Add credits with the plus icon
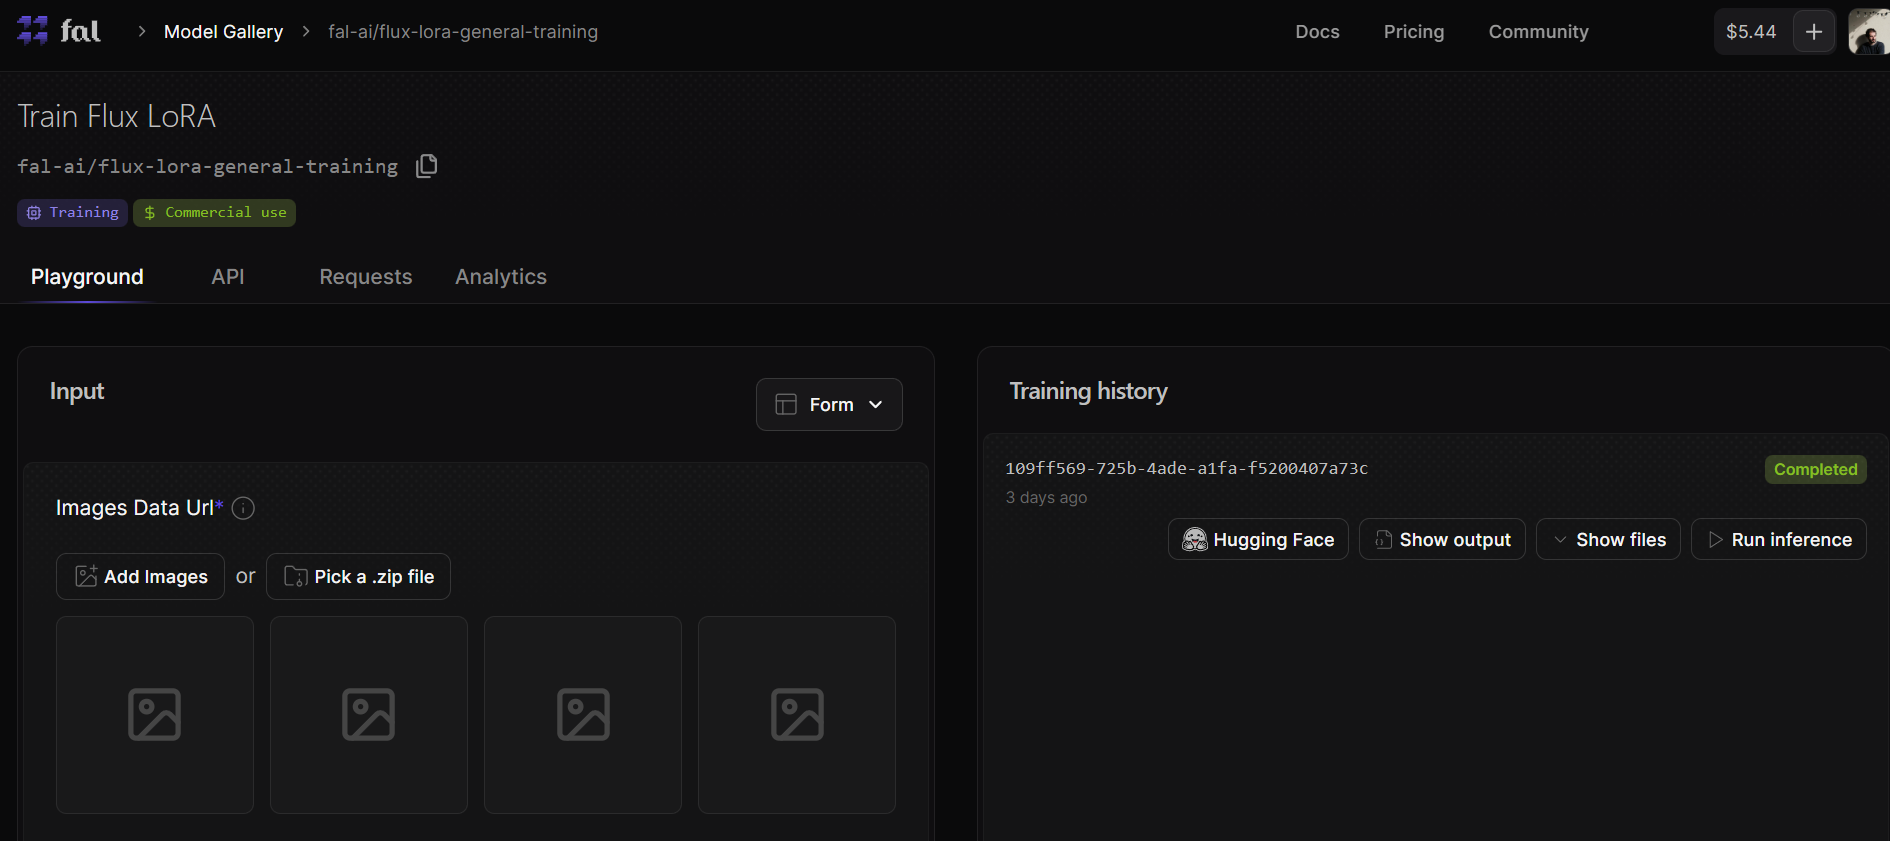Viewport: 1890px width, 841px height. point(1814,32)
